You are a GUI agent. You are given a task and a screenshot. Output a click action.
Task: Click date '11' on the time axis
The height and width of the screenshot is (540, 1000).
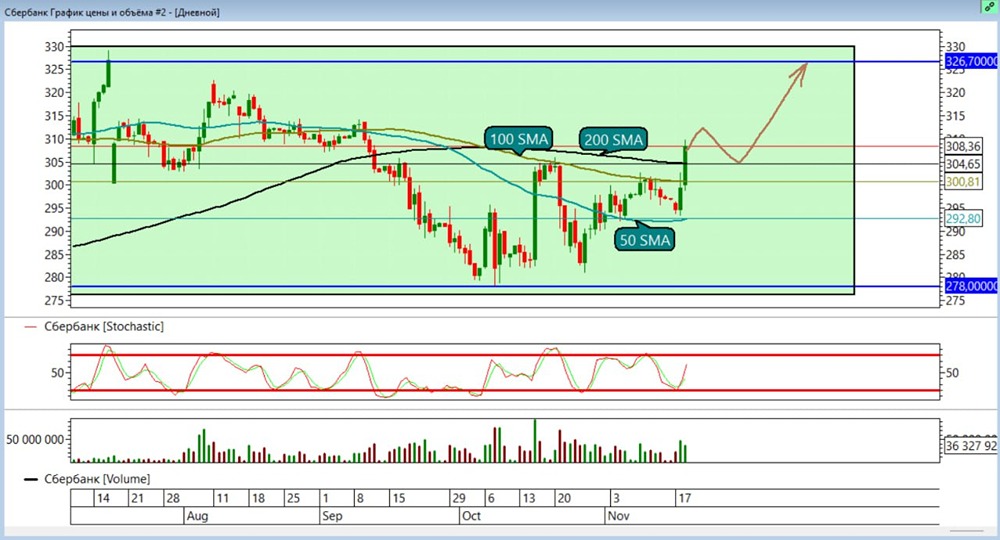222,498
